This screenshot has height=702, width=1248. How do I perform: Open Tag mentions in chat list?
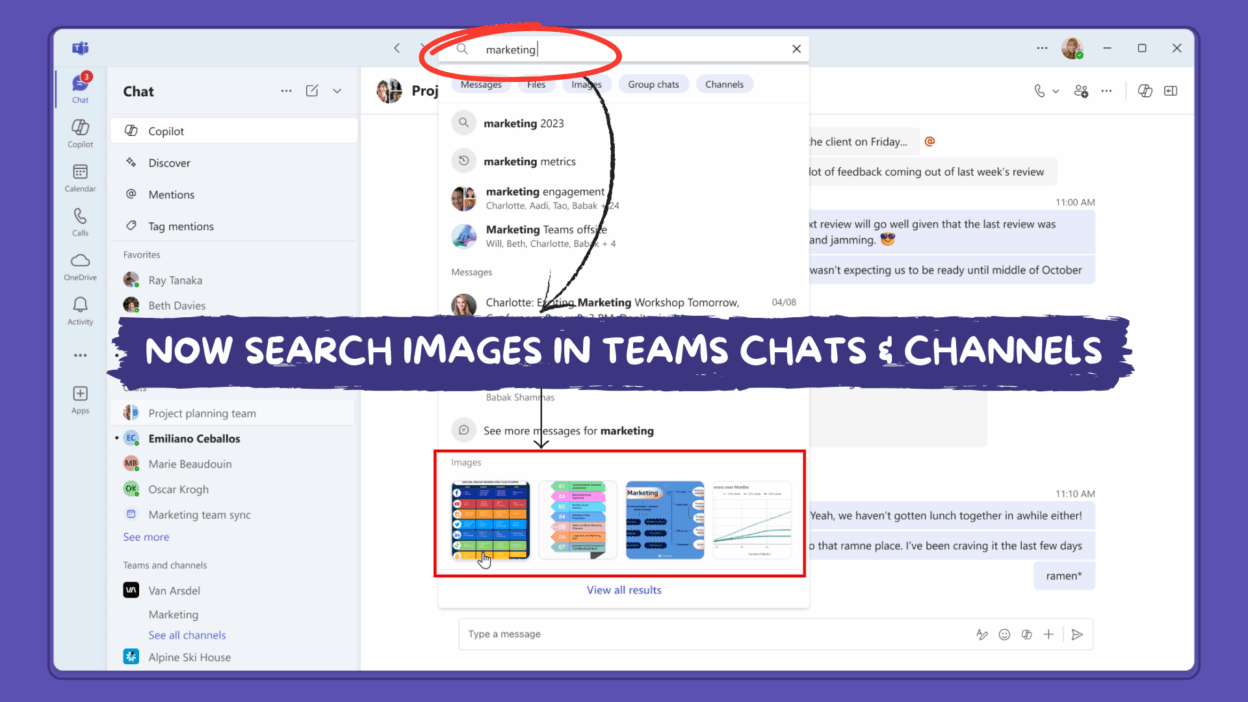(233, 226)
